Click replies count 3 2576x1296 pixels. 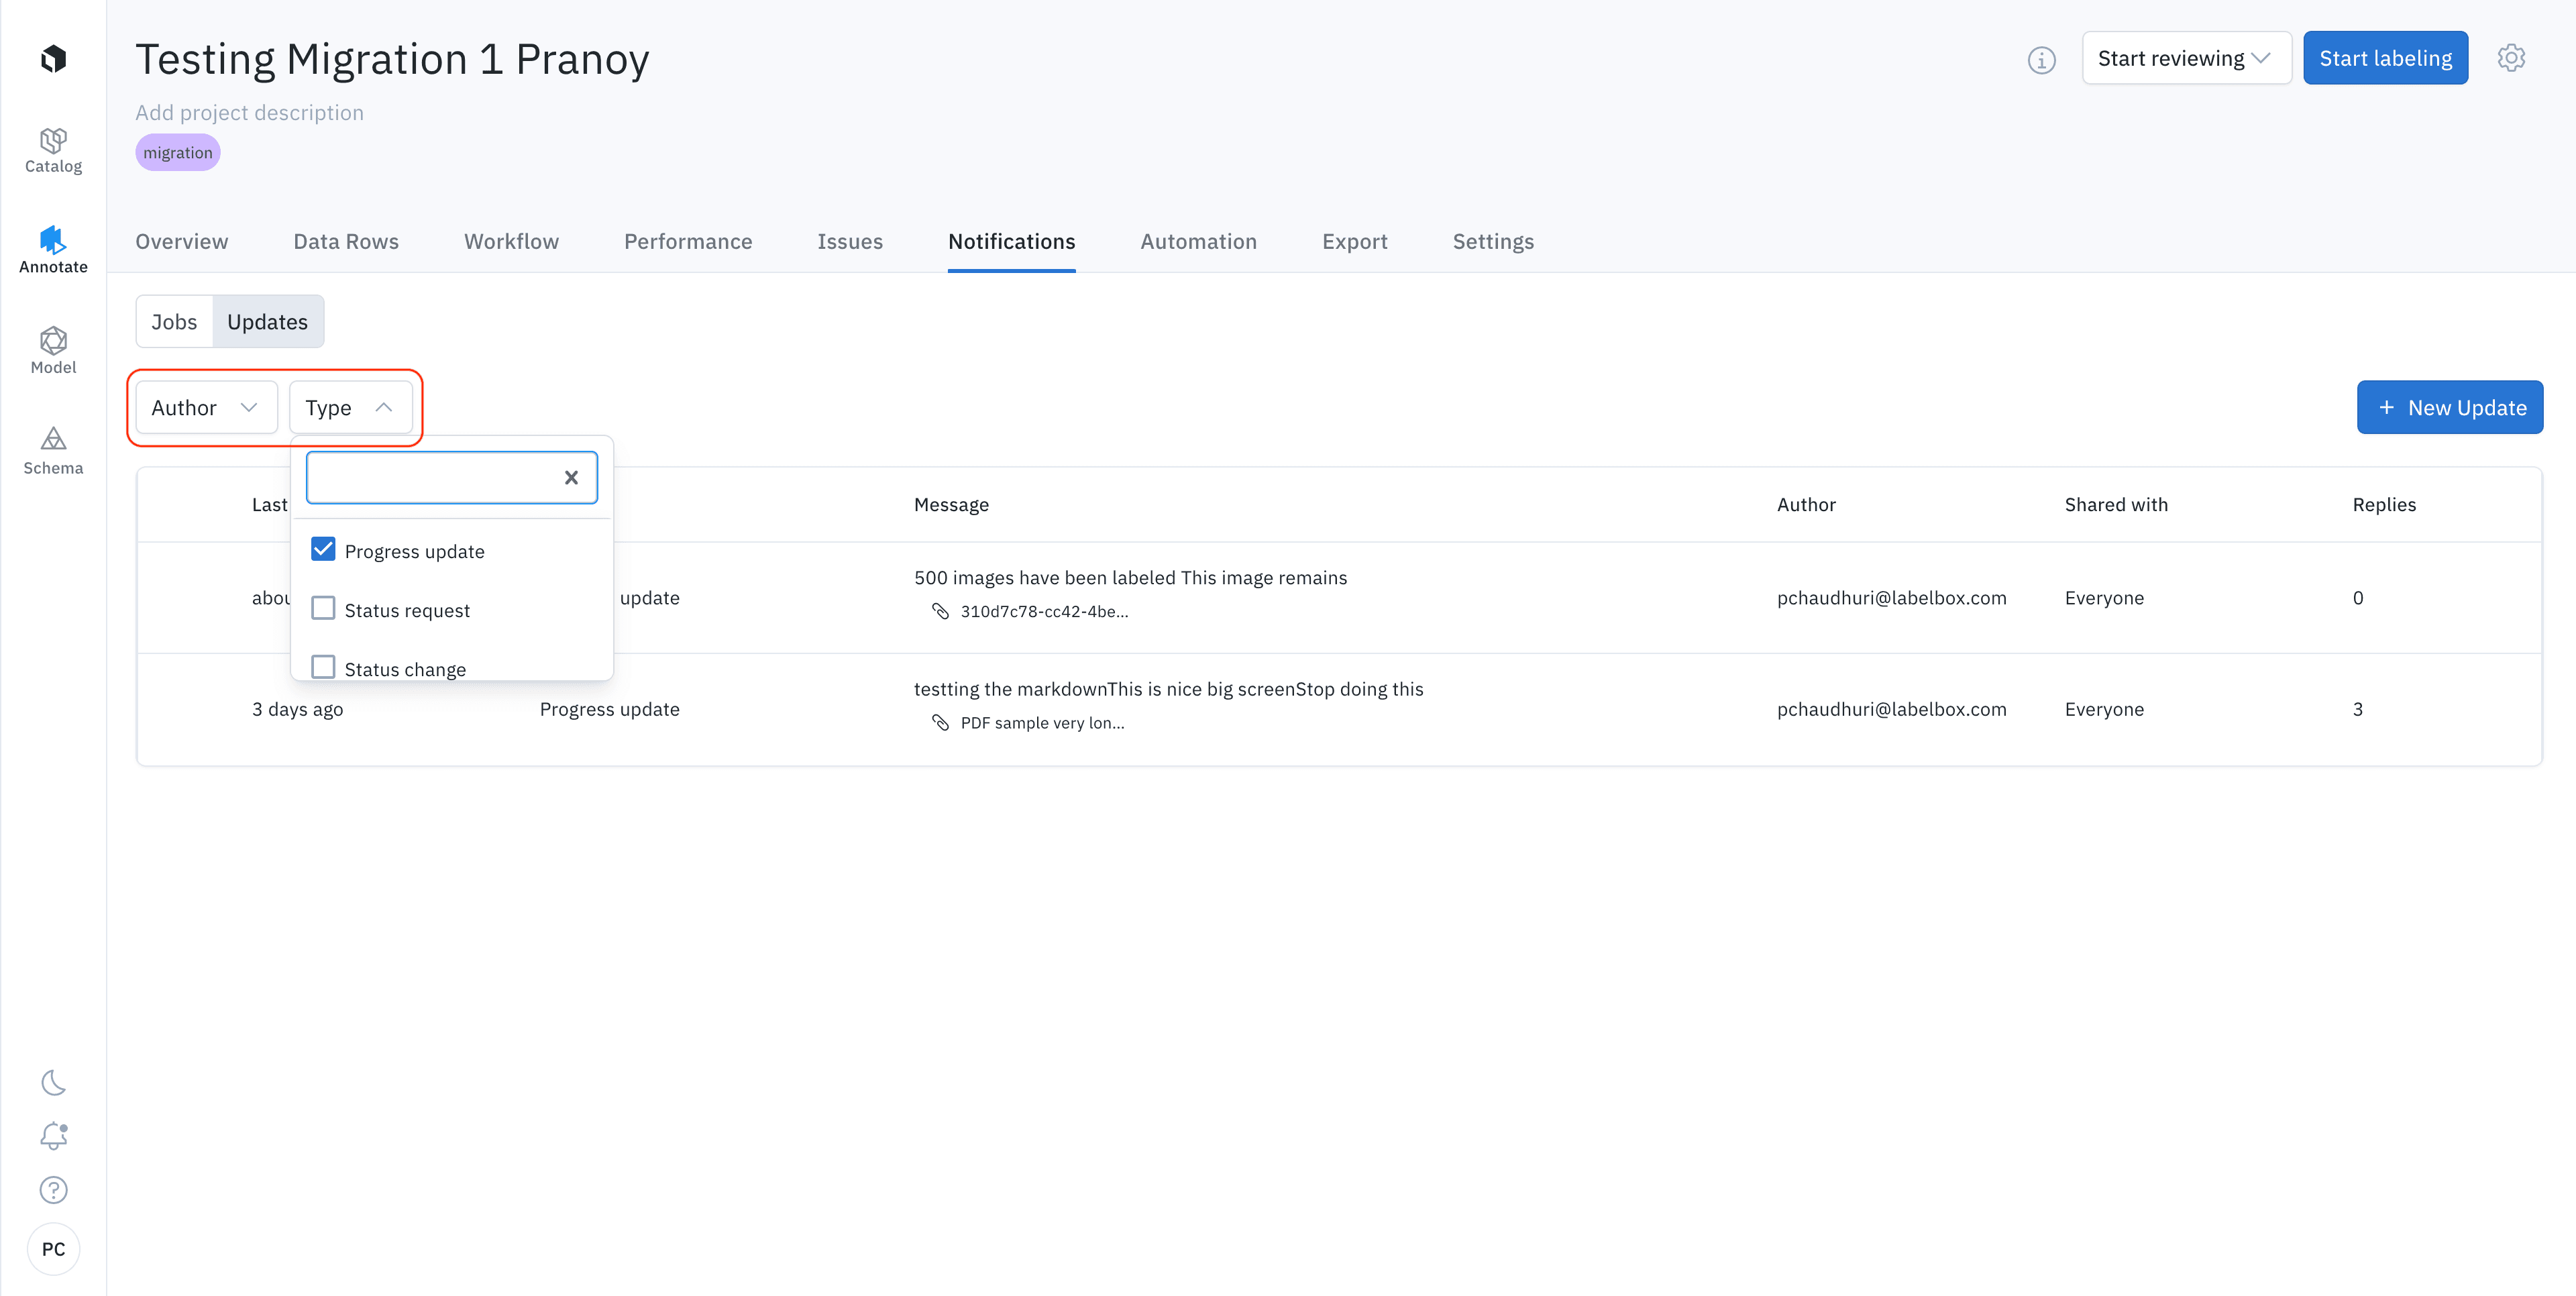[x=2358, y=709]
